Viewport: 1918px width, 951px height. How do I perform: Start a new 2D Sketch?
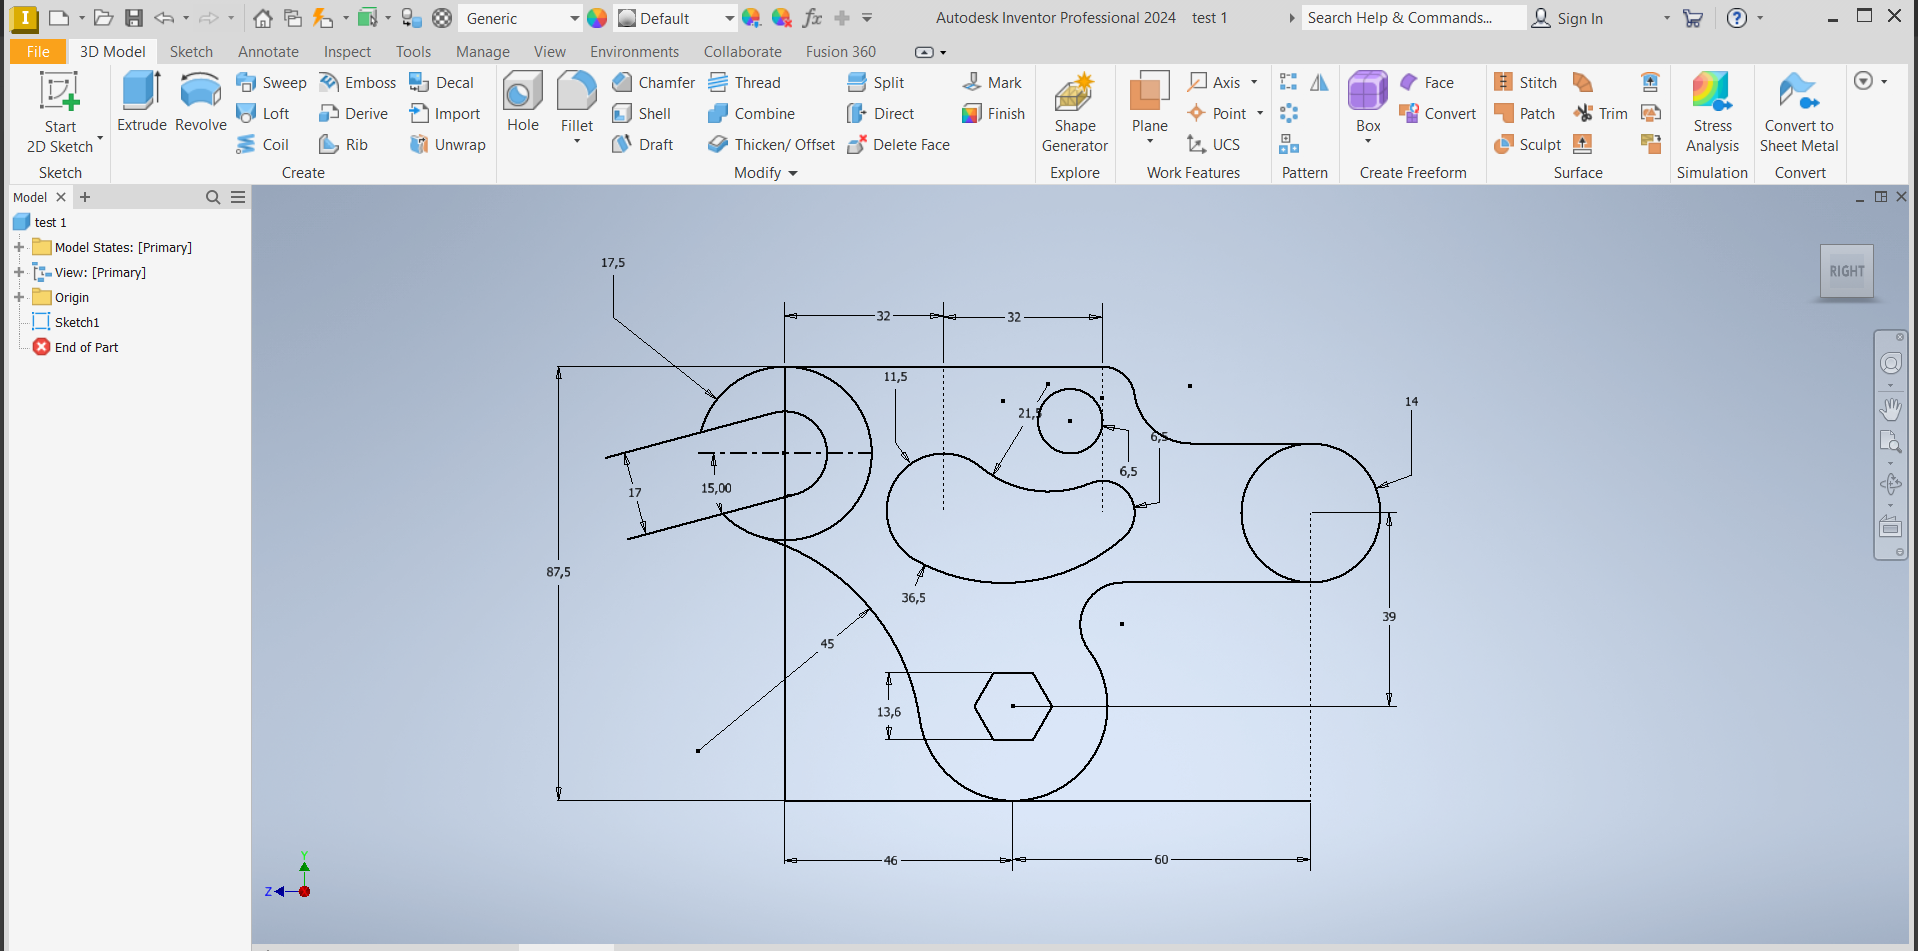60,112
